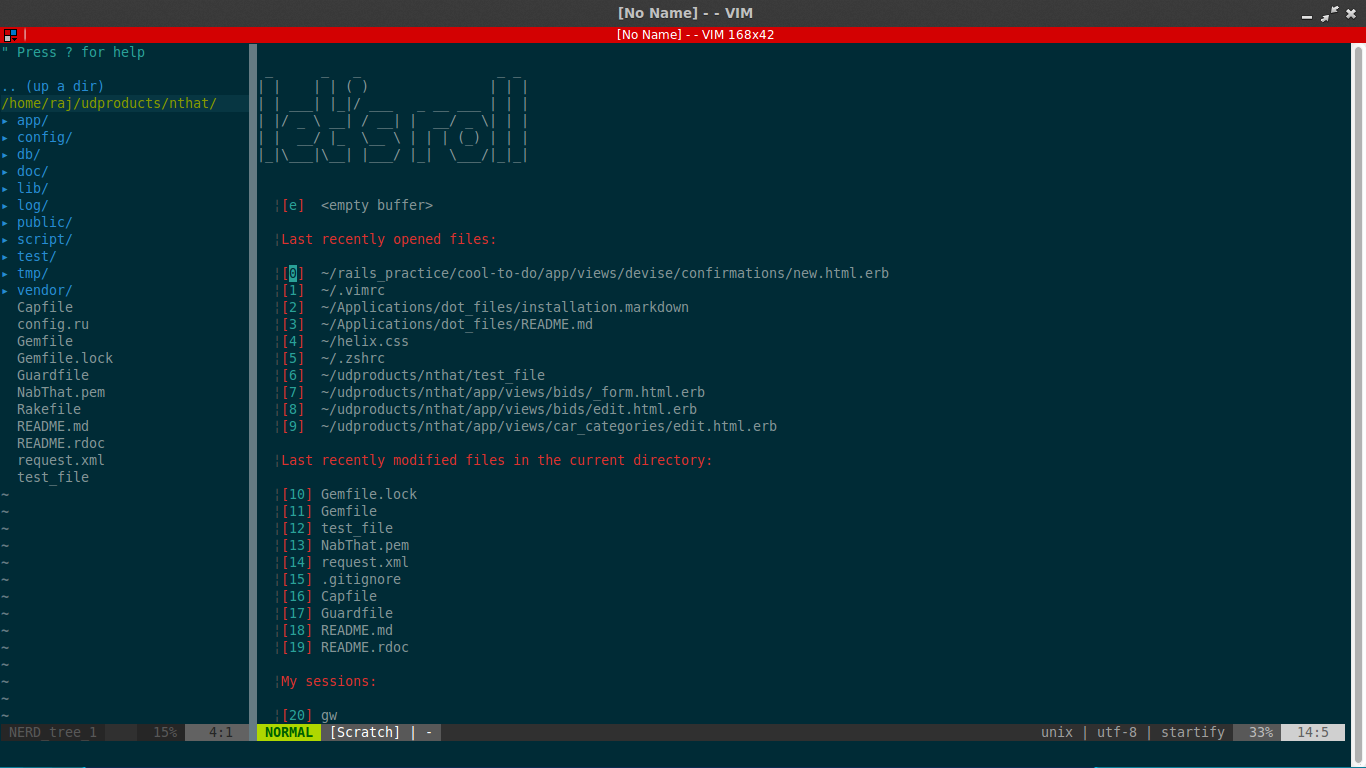Select the test/ folder in NERDTree

[36, 257]
